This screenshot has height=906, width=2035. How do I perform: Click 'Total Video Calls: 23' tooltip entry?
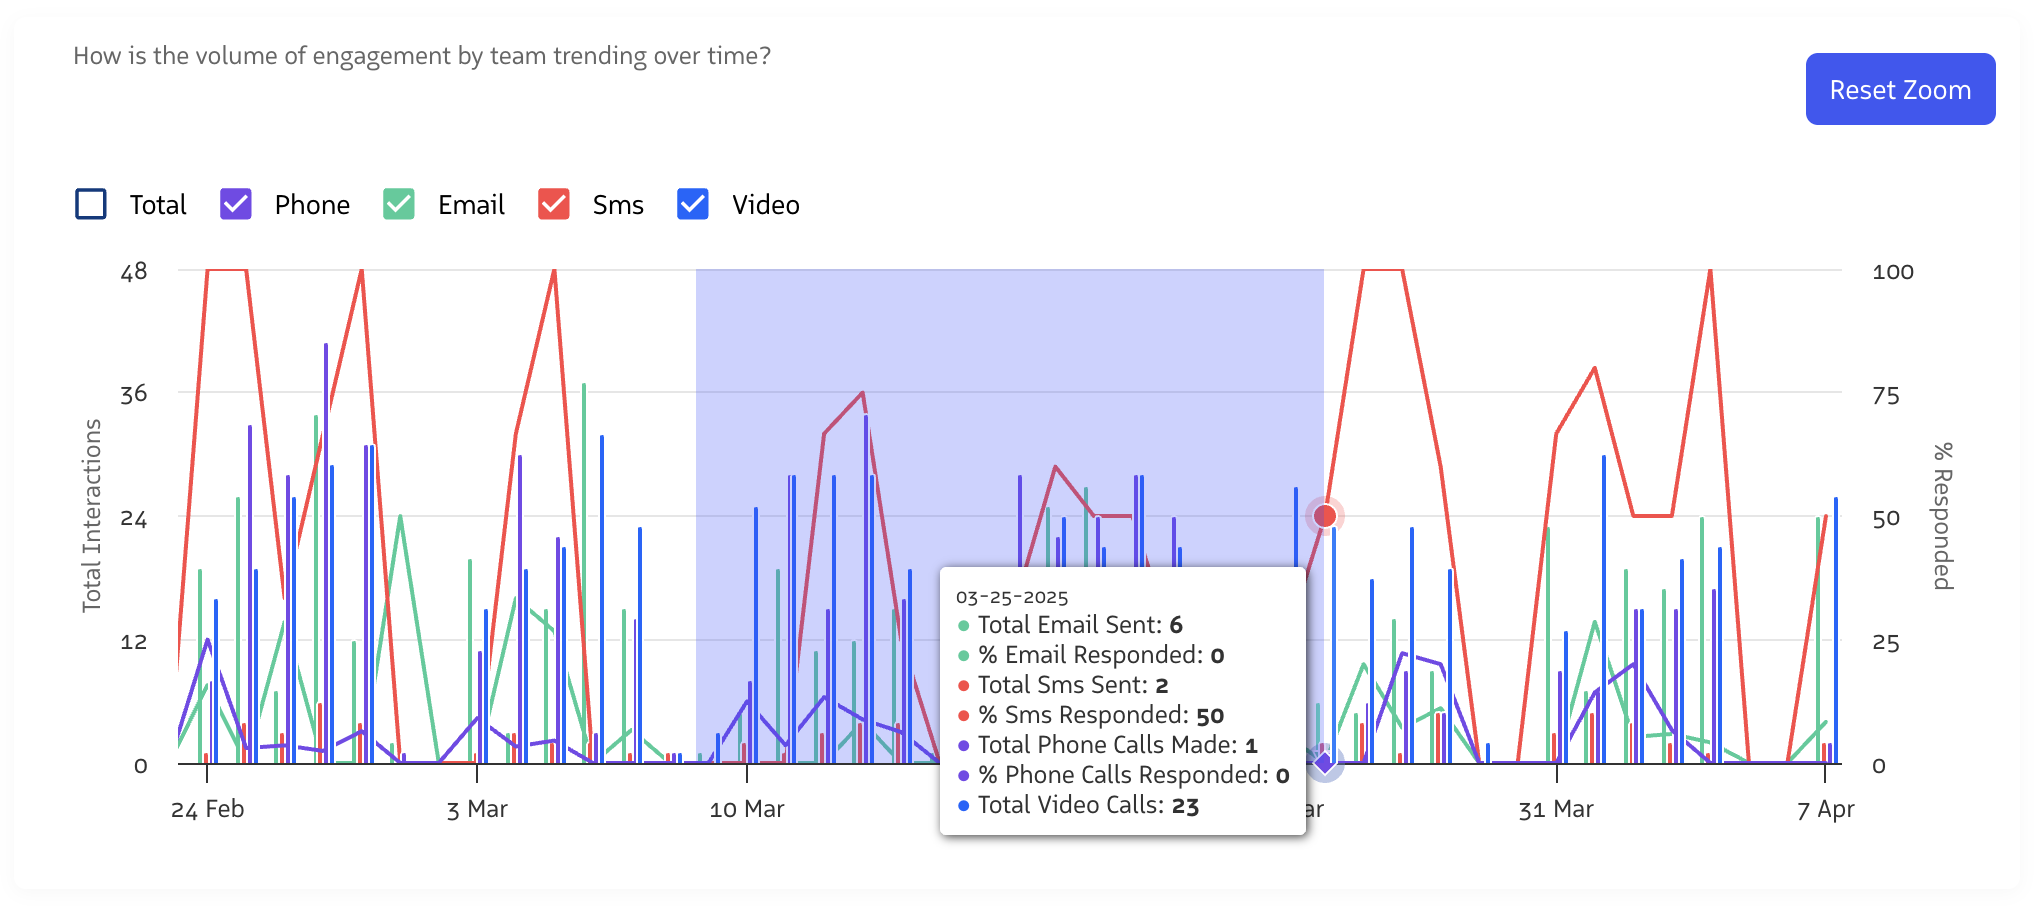1088,805
